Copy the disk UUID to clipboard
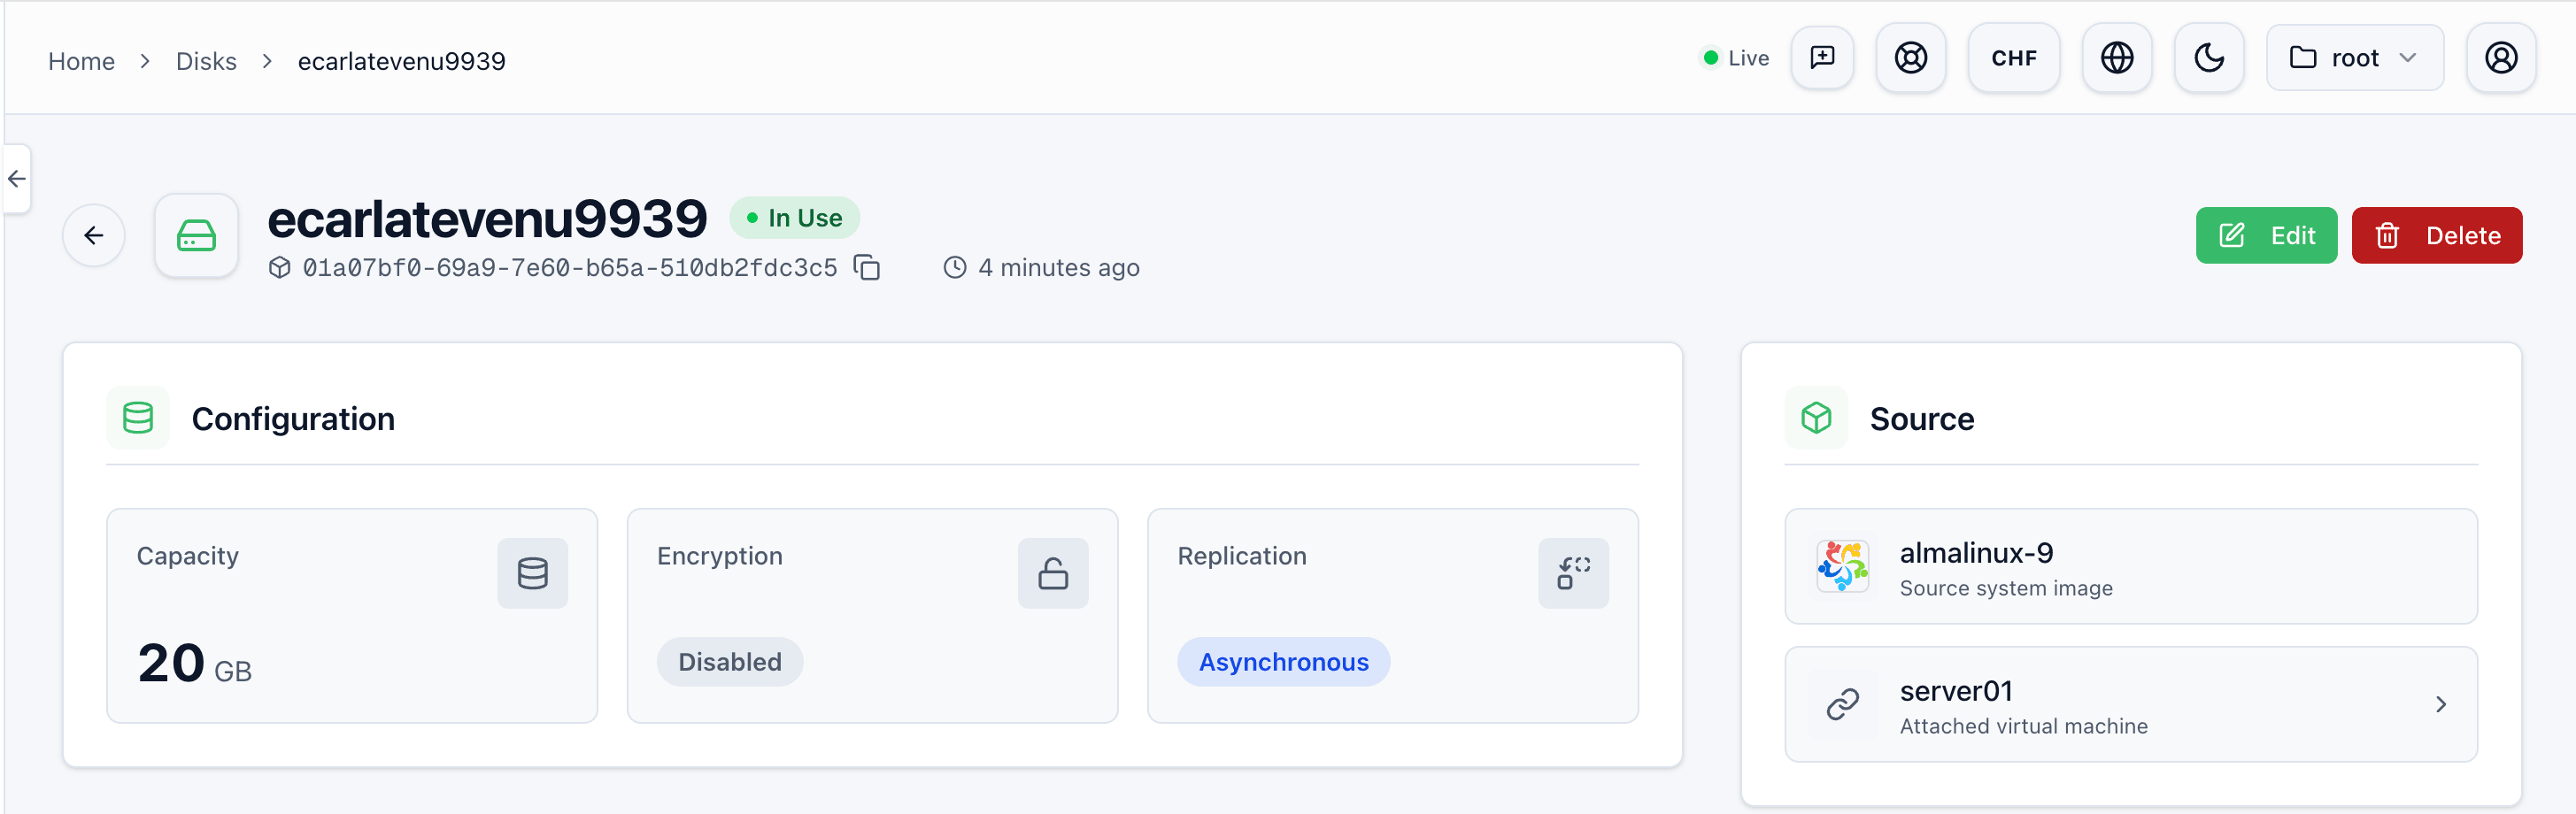 [866, 268]
